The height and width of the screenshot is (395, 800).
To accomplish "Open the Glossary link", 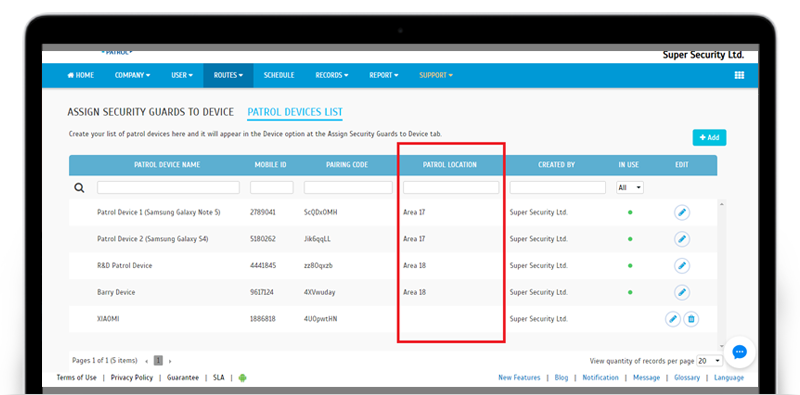I will pyautogui.click(x=687, y=378).
